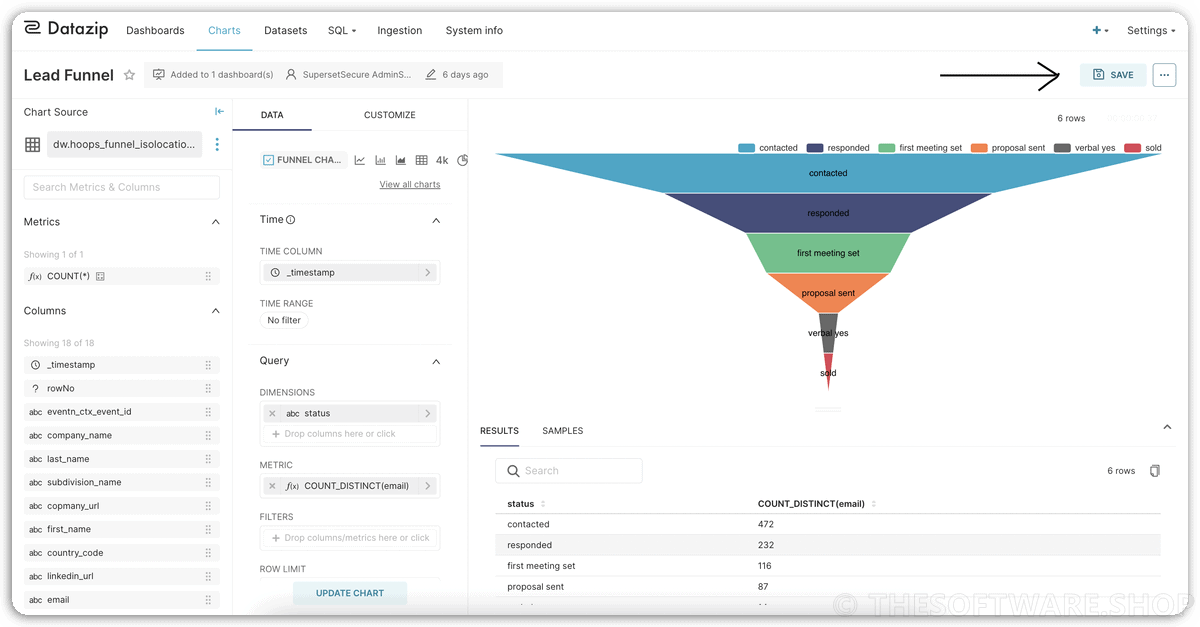Collapse the Chart Source panel arrow icon

(219, 112)
